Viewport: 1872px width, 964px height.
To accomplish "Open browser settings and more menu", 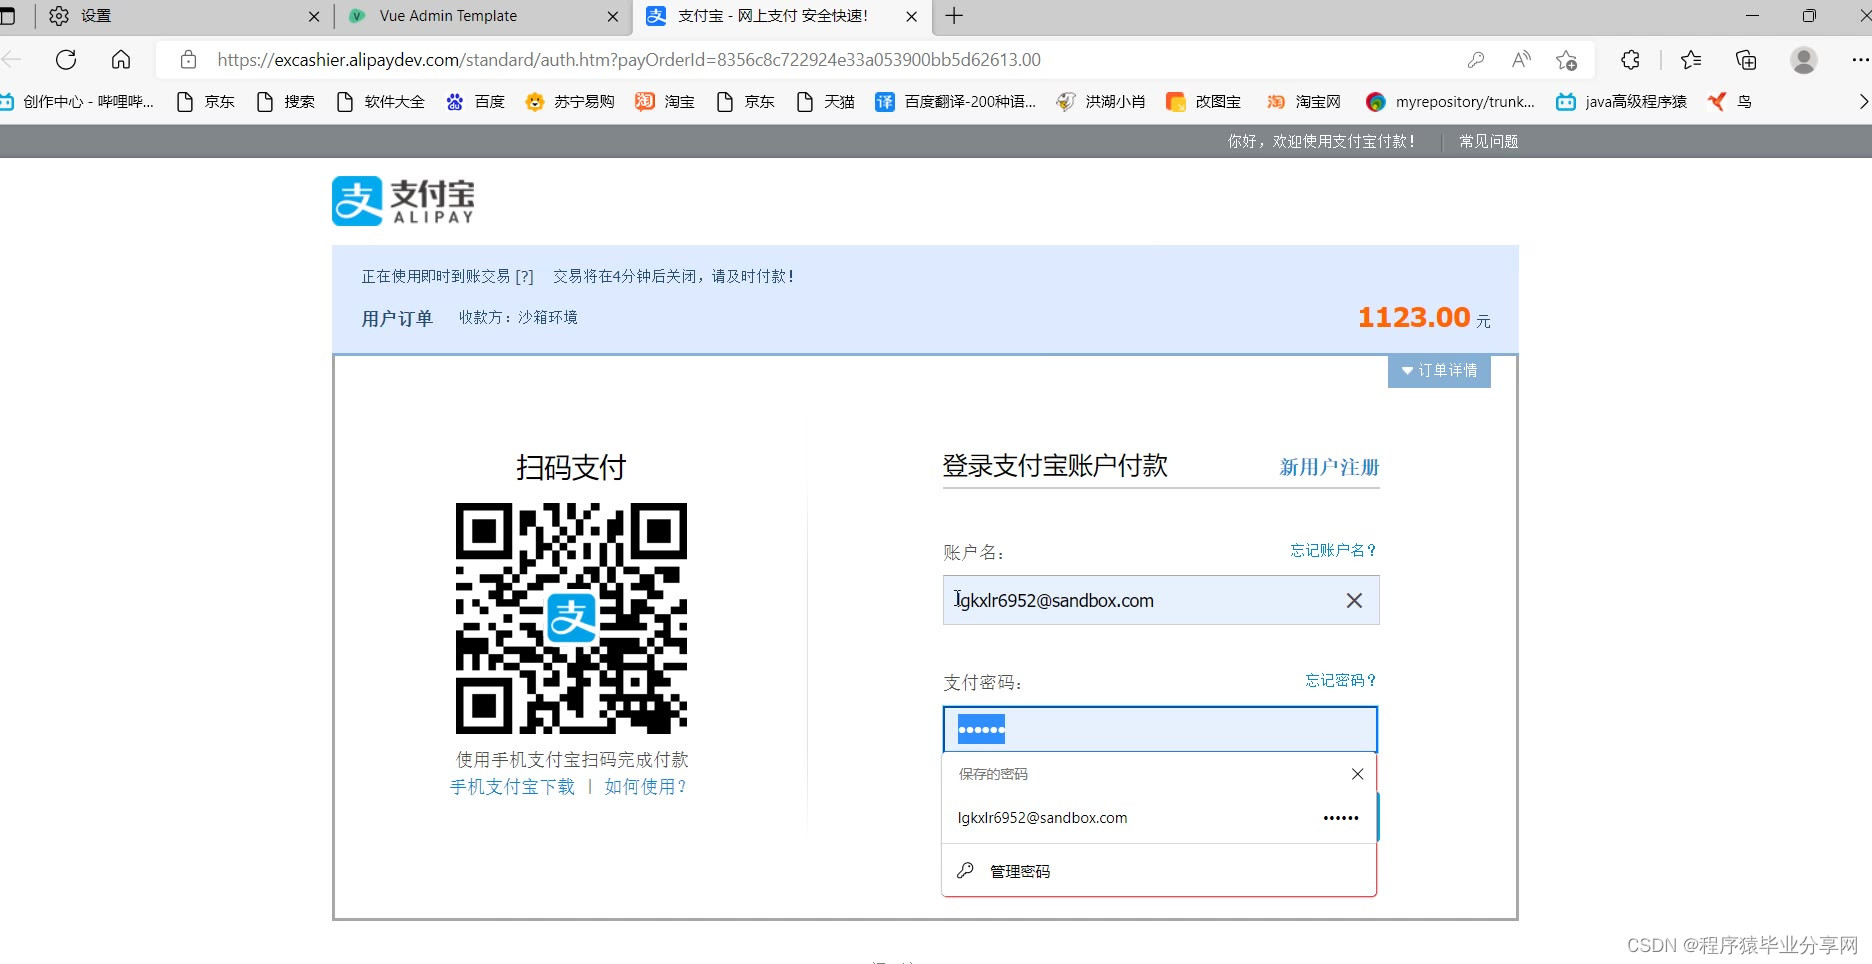I will tap(1860, 60).
